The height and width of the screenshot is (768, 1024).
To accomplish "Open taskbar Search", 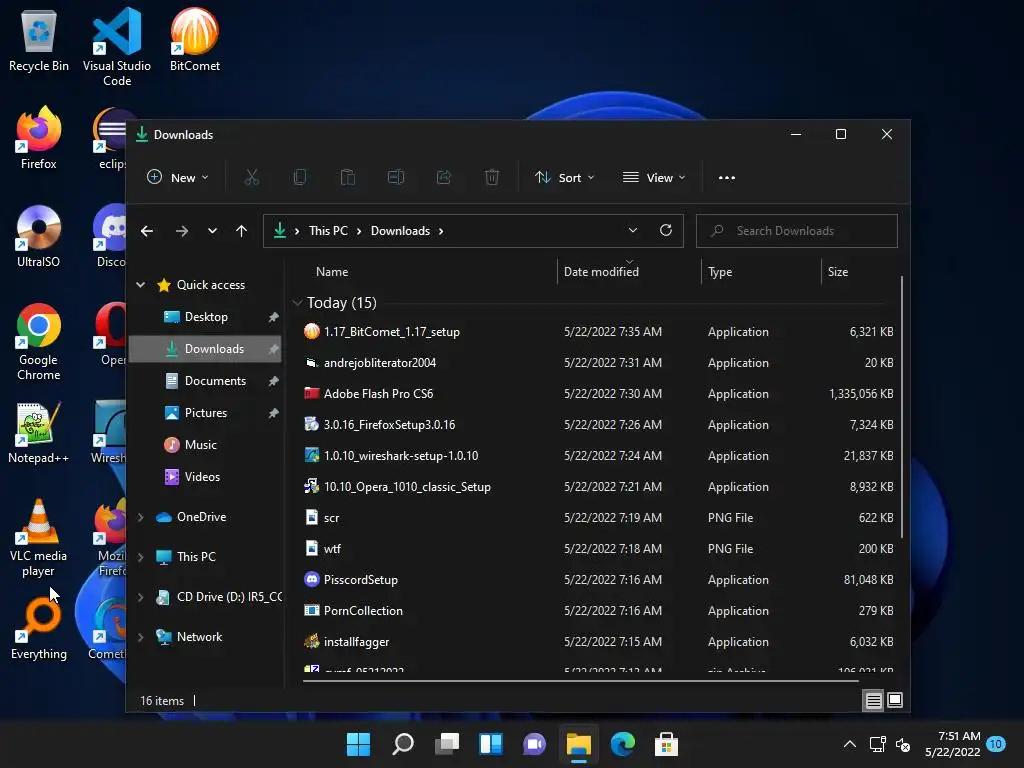I will tap(402, 744).
